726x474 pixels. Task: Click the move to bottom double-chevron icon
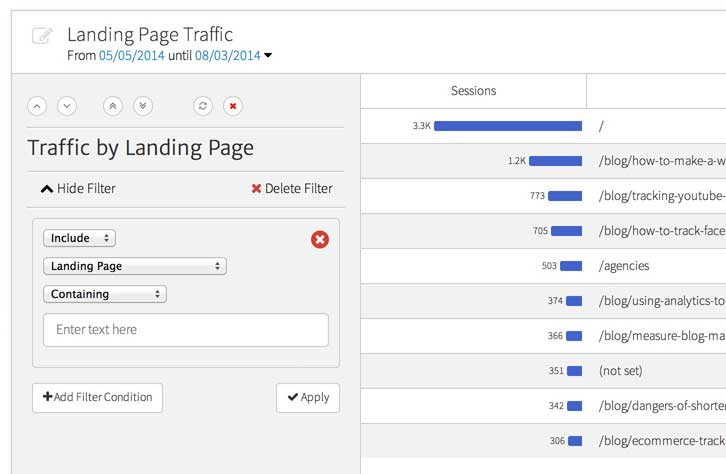(143, 106)
